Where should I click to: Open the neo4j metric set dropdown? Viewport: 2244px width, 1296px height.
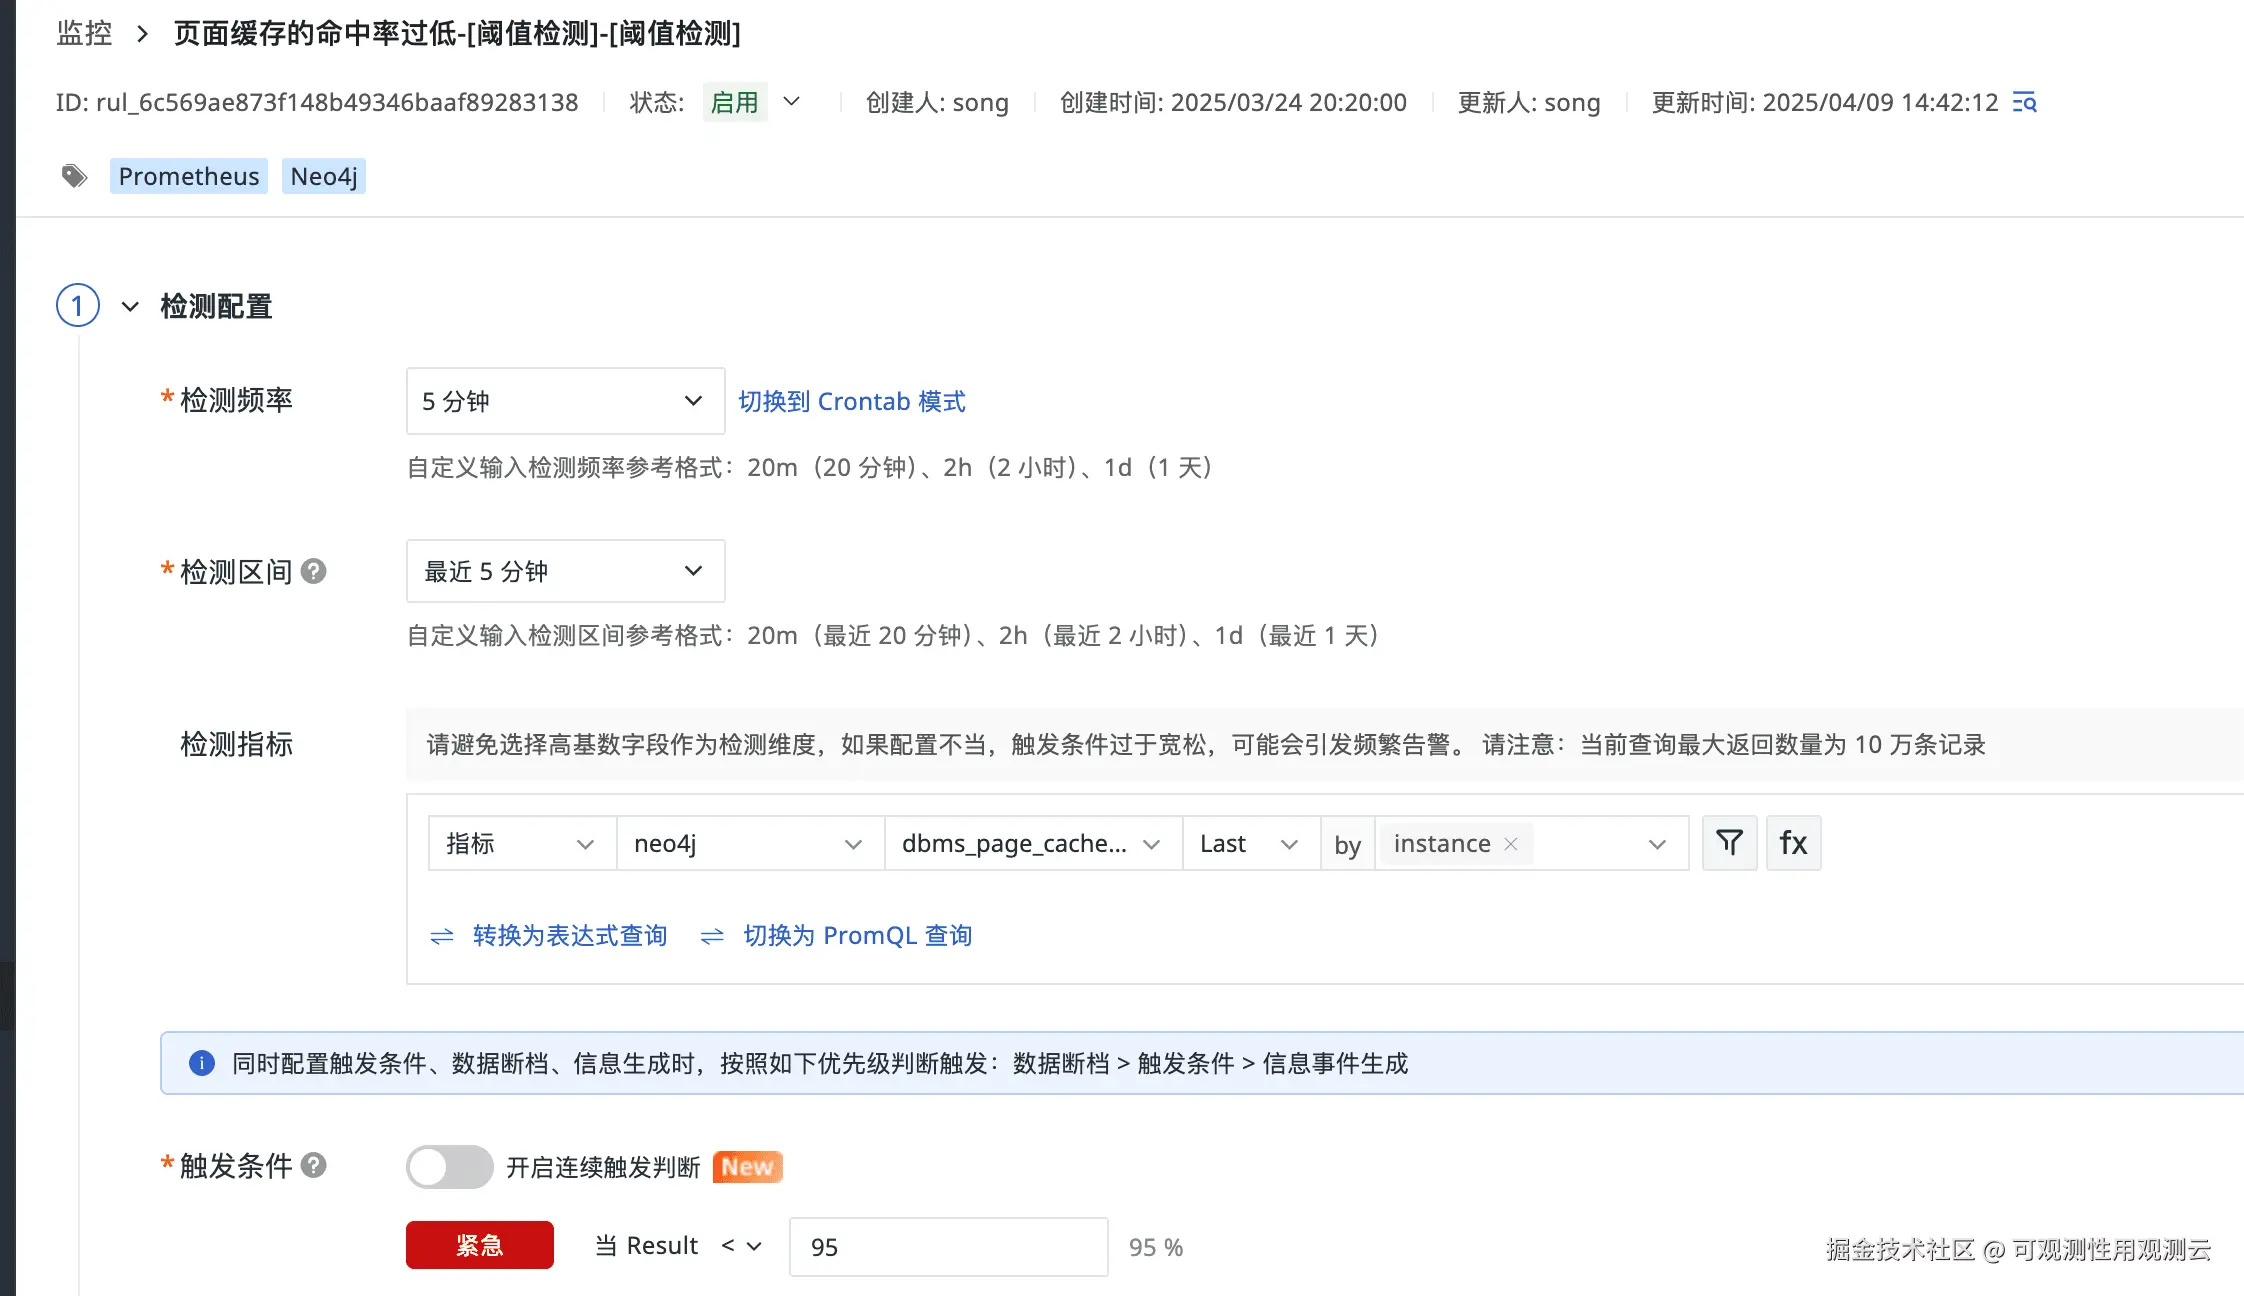pyautogui.click(x=749, y=843)
